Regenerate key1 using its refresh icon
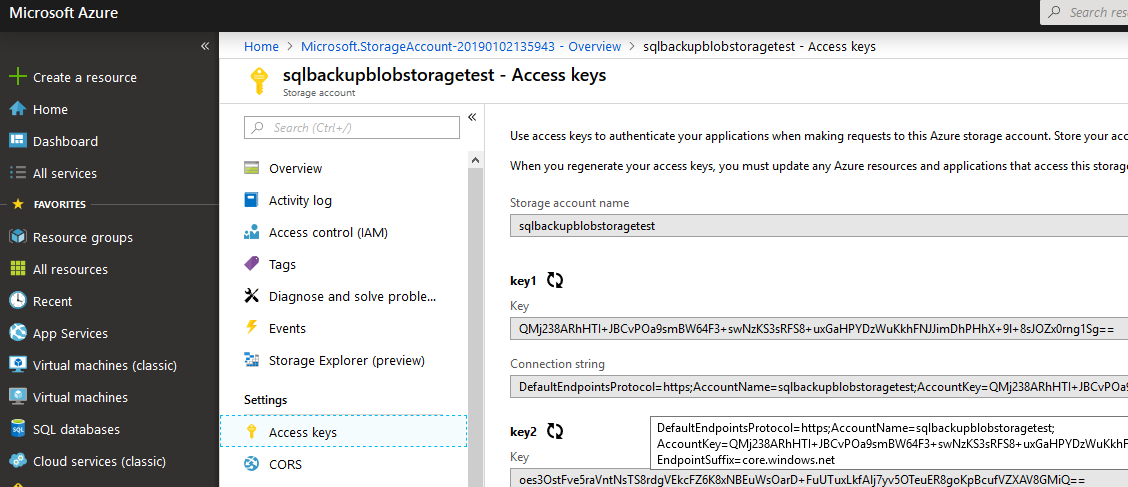1128x487 pixels. (555, 281)
